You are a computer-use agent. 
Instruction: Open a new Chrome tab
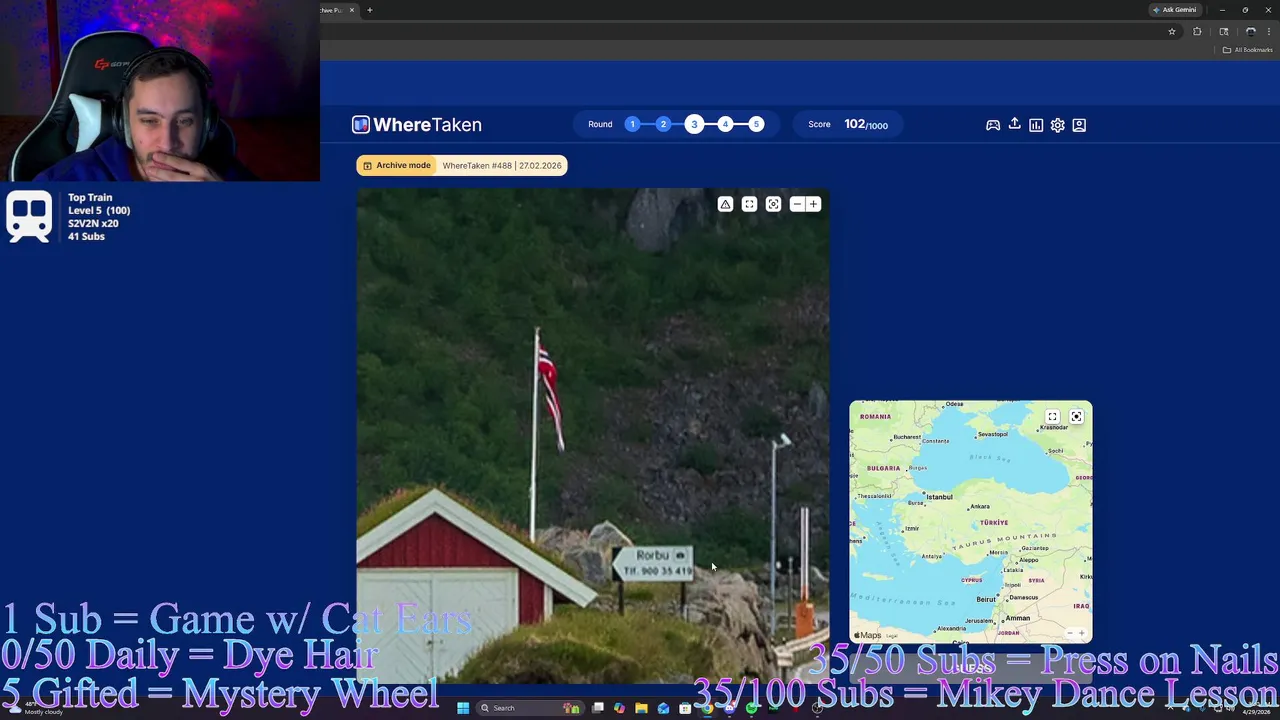369,10
